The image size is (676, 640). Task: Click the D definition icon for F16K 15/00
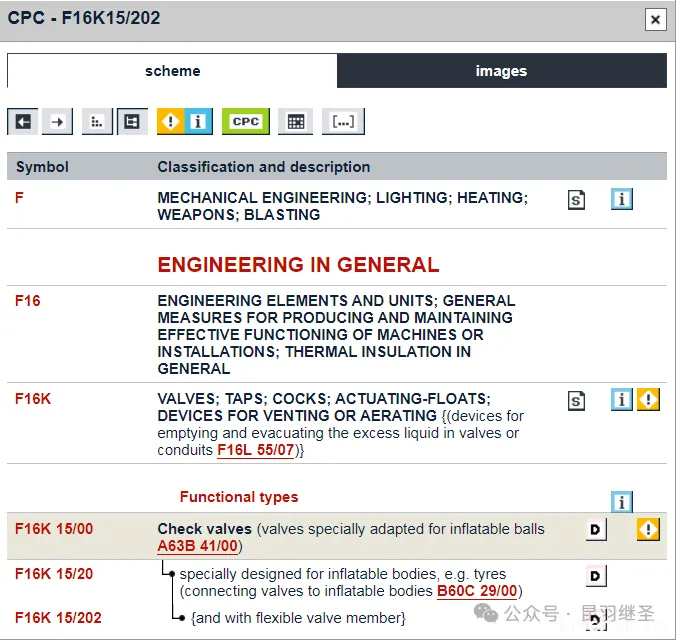596,529
